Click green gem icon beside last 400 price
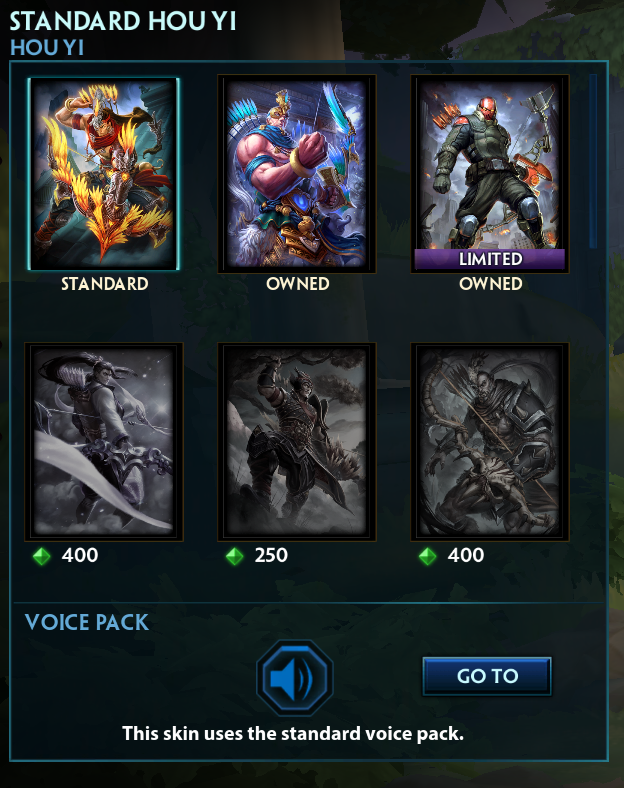This screenshot has height=788, width=624. (x=428, y=556)
